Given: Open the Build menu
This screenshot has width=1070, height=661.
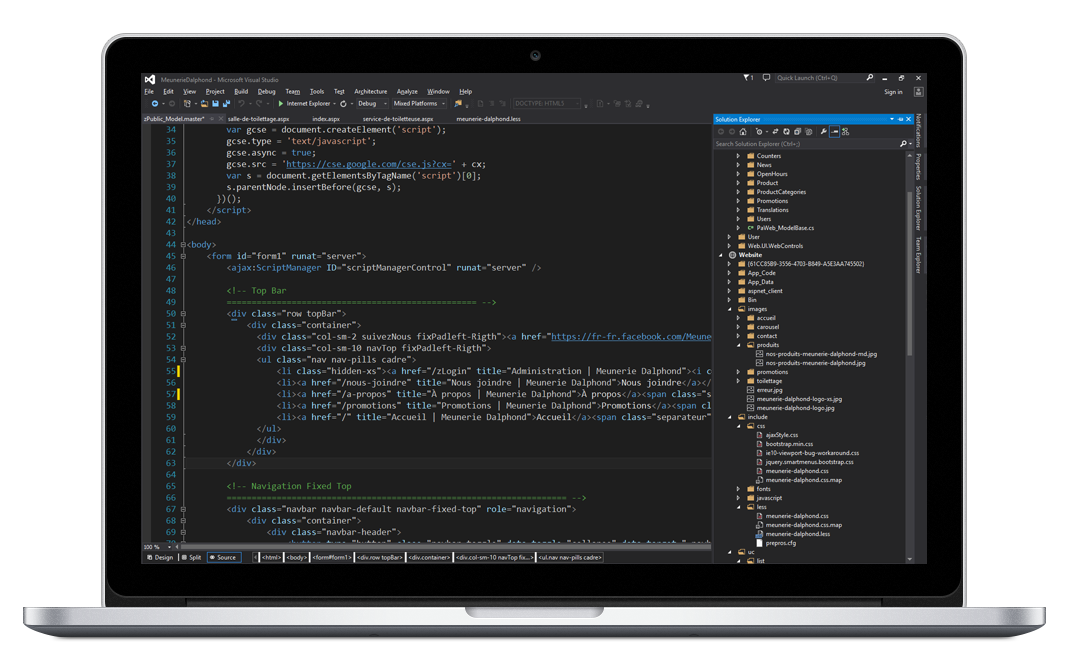Looking at the screenshot, I should (x=241, y=91).
